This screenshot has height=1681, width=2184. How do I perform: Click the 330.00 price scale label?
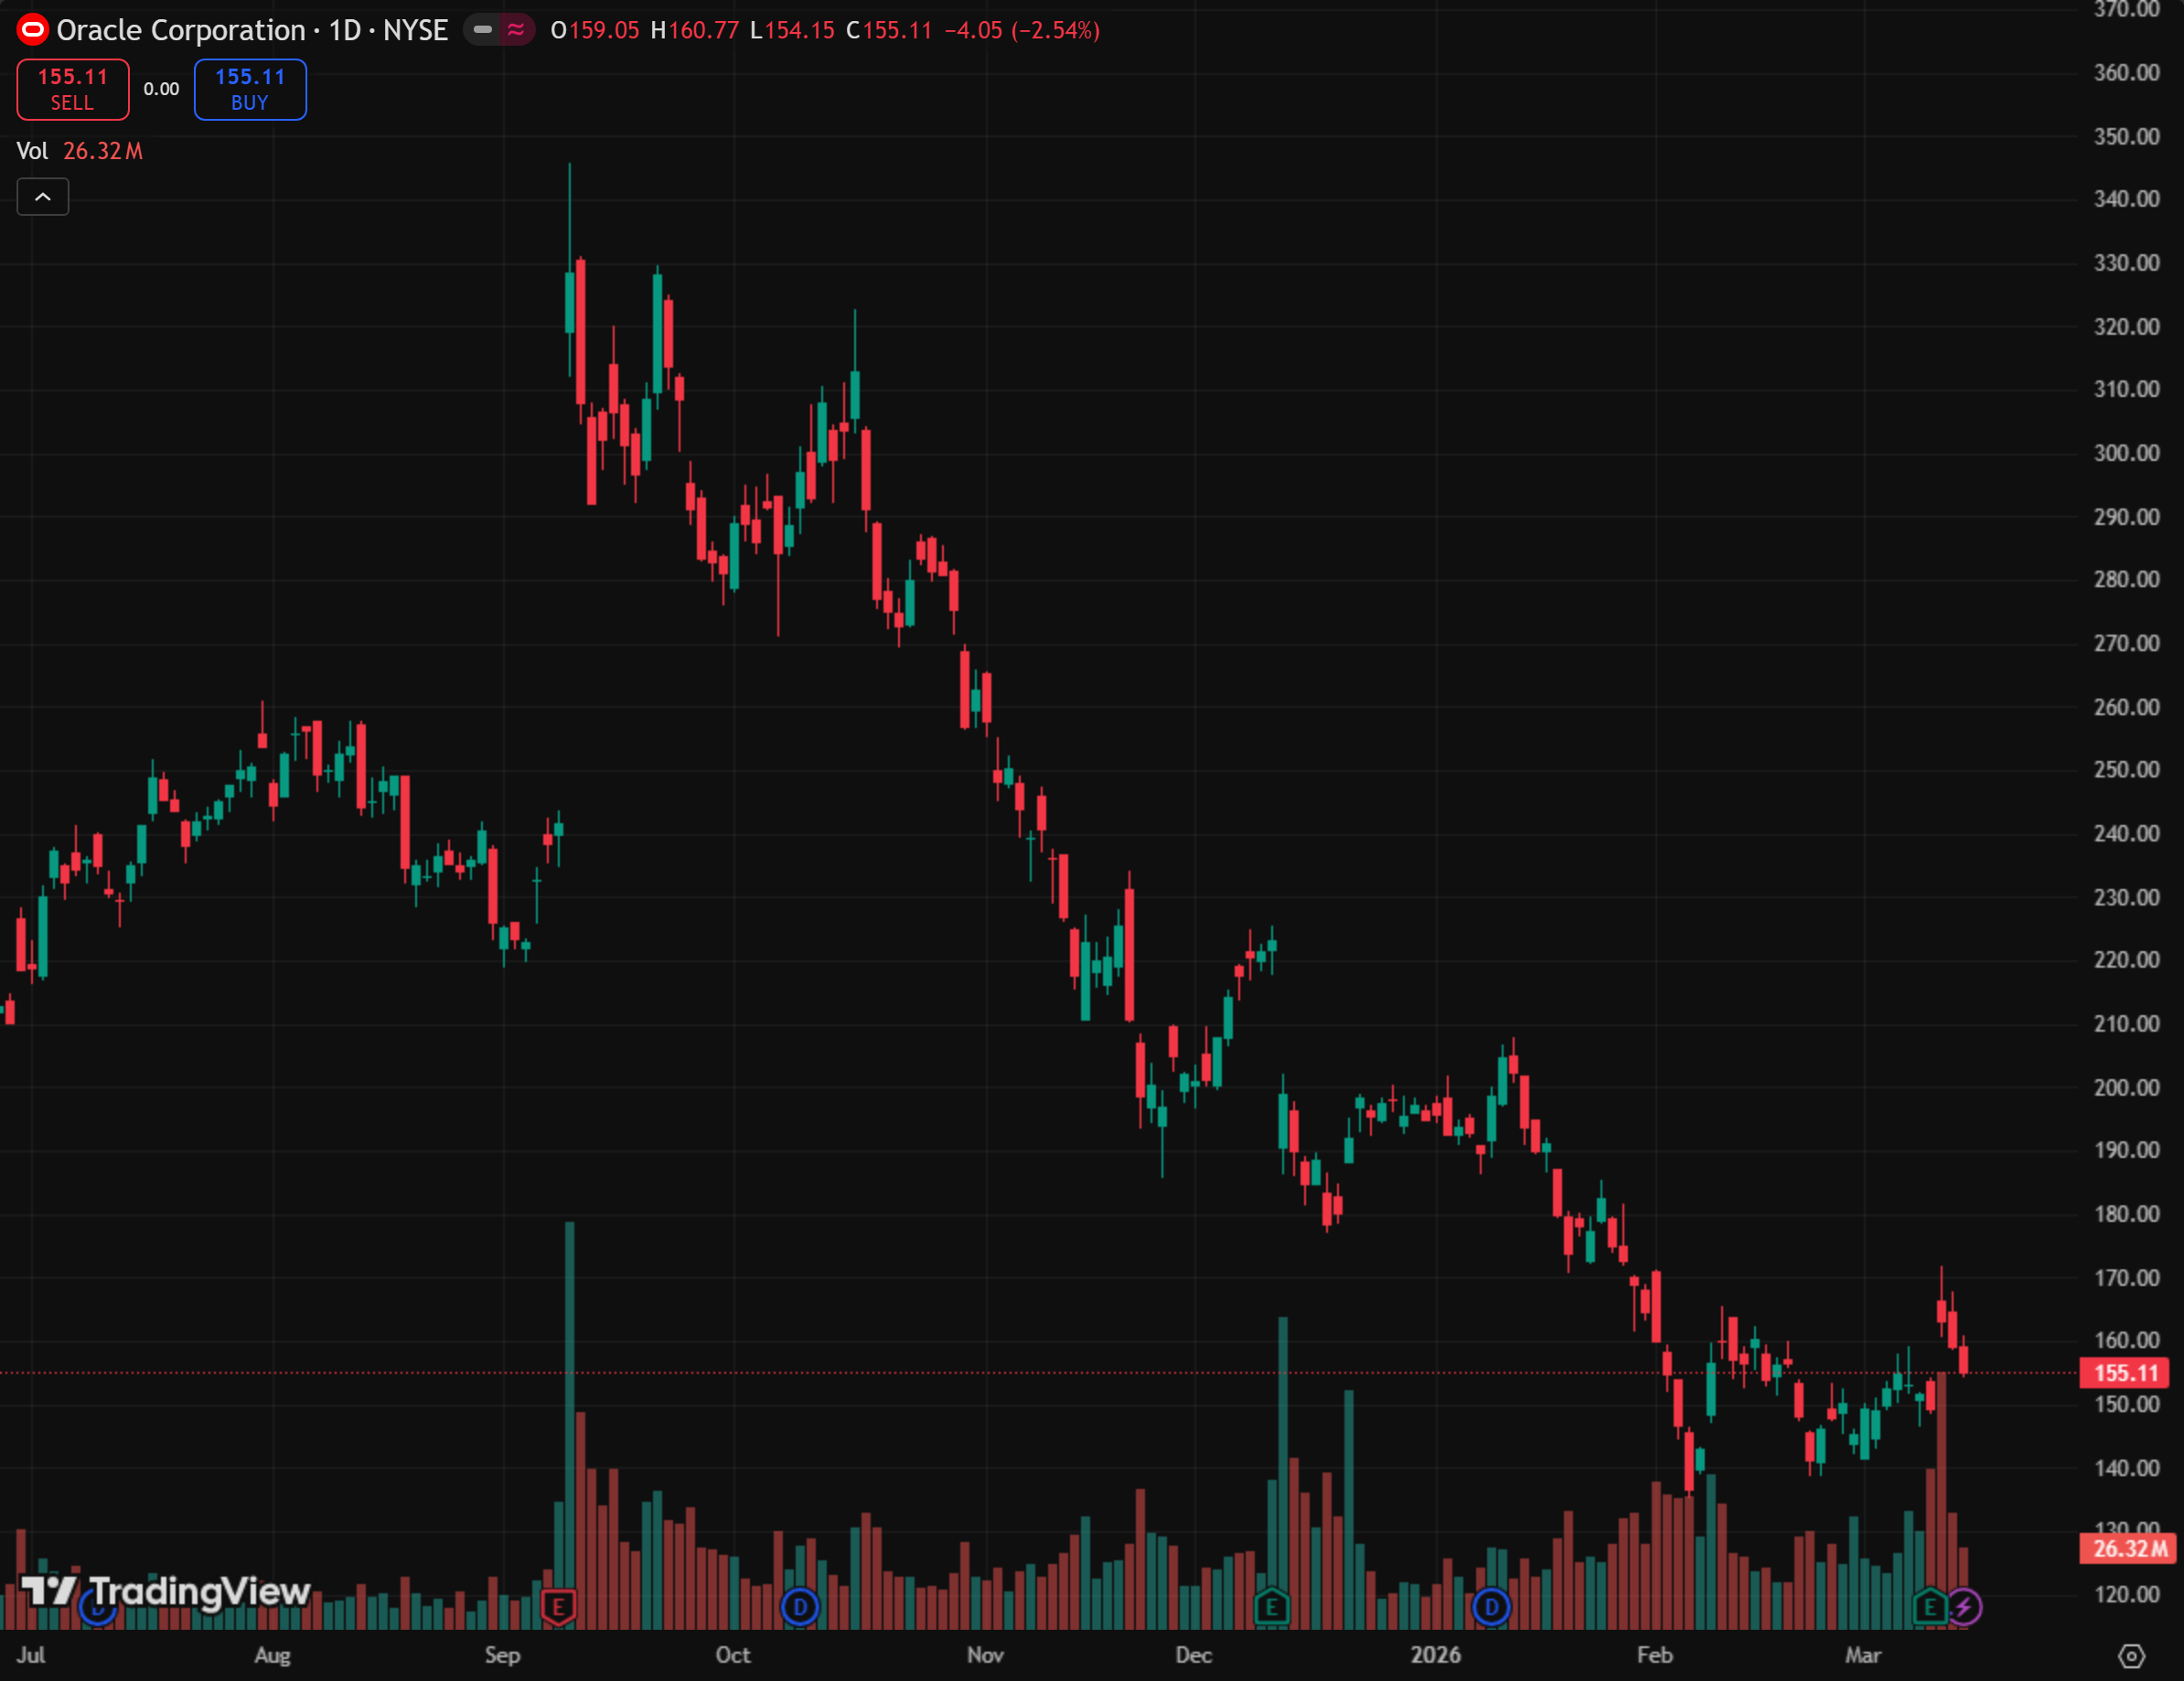[x=2127, y=263]
